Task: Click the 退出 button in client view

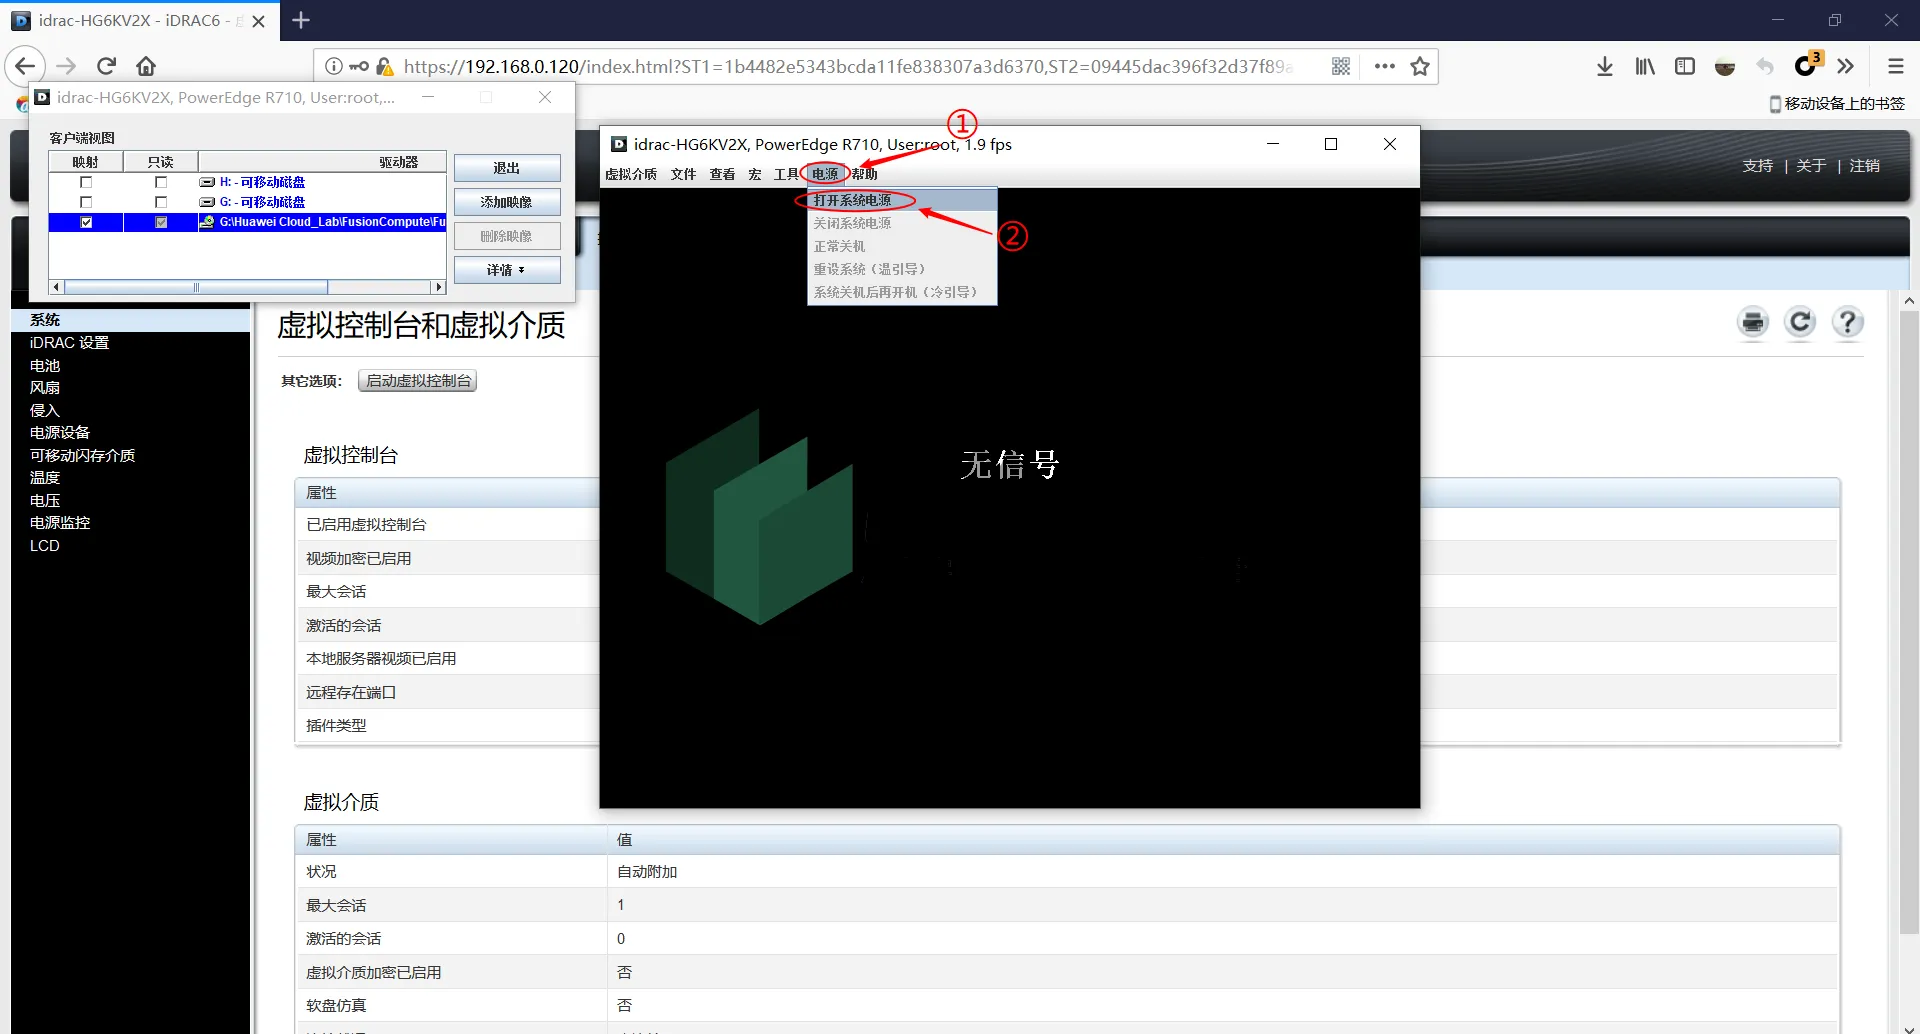Action: [x=507, y=168]
